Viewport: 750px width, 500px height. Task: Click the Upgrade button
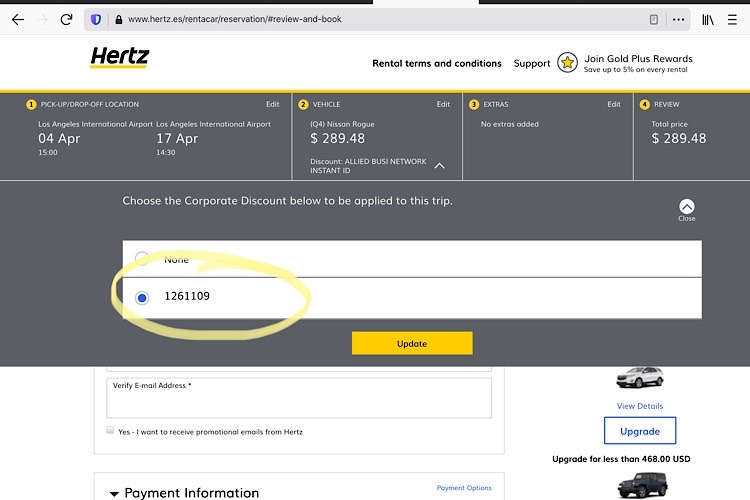tap(640, 431)
